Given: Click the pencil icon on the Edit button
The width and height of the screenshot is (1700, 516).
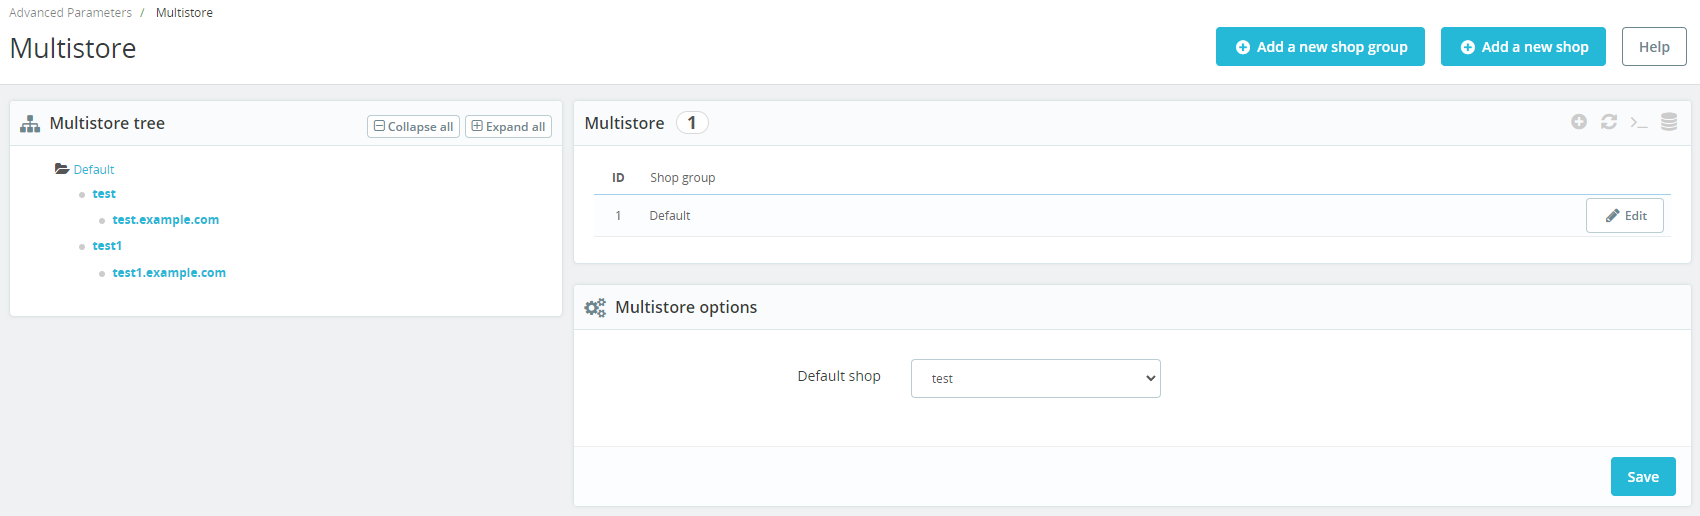Looking at the screenshot, I should click(1612, 216).
